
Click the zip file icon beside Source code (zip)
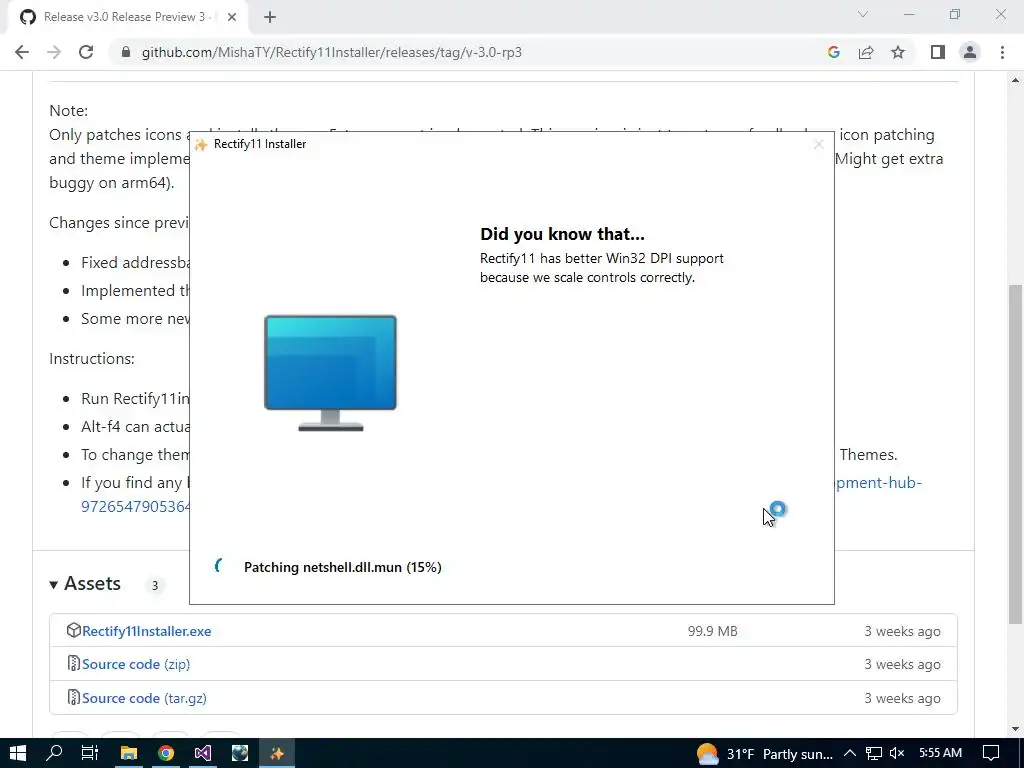74,664
